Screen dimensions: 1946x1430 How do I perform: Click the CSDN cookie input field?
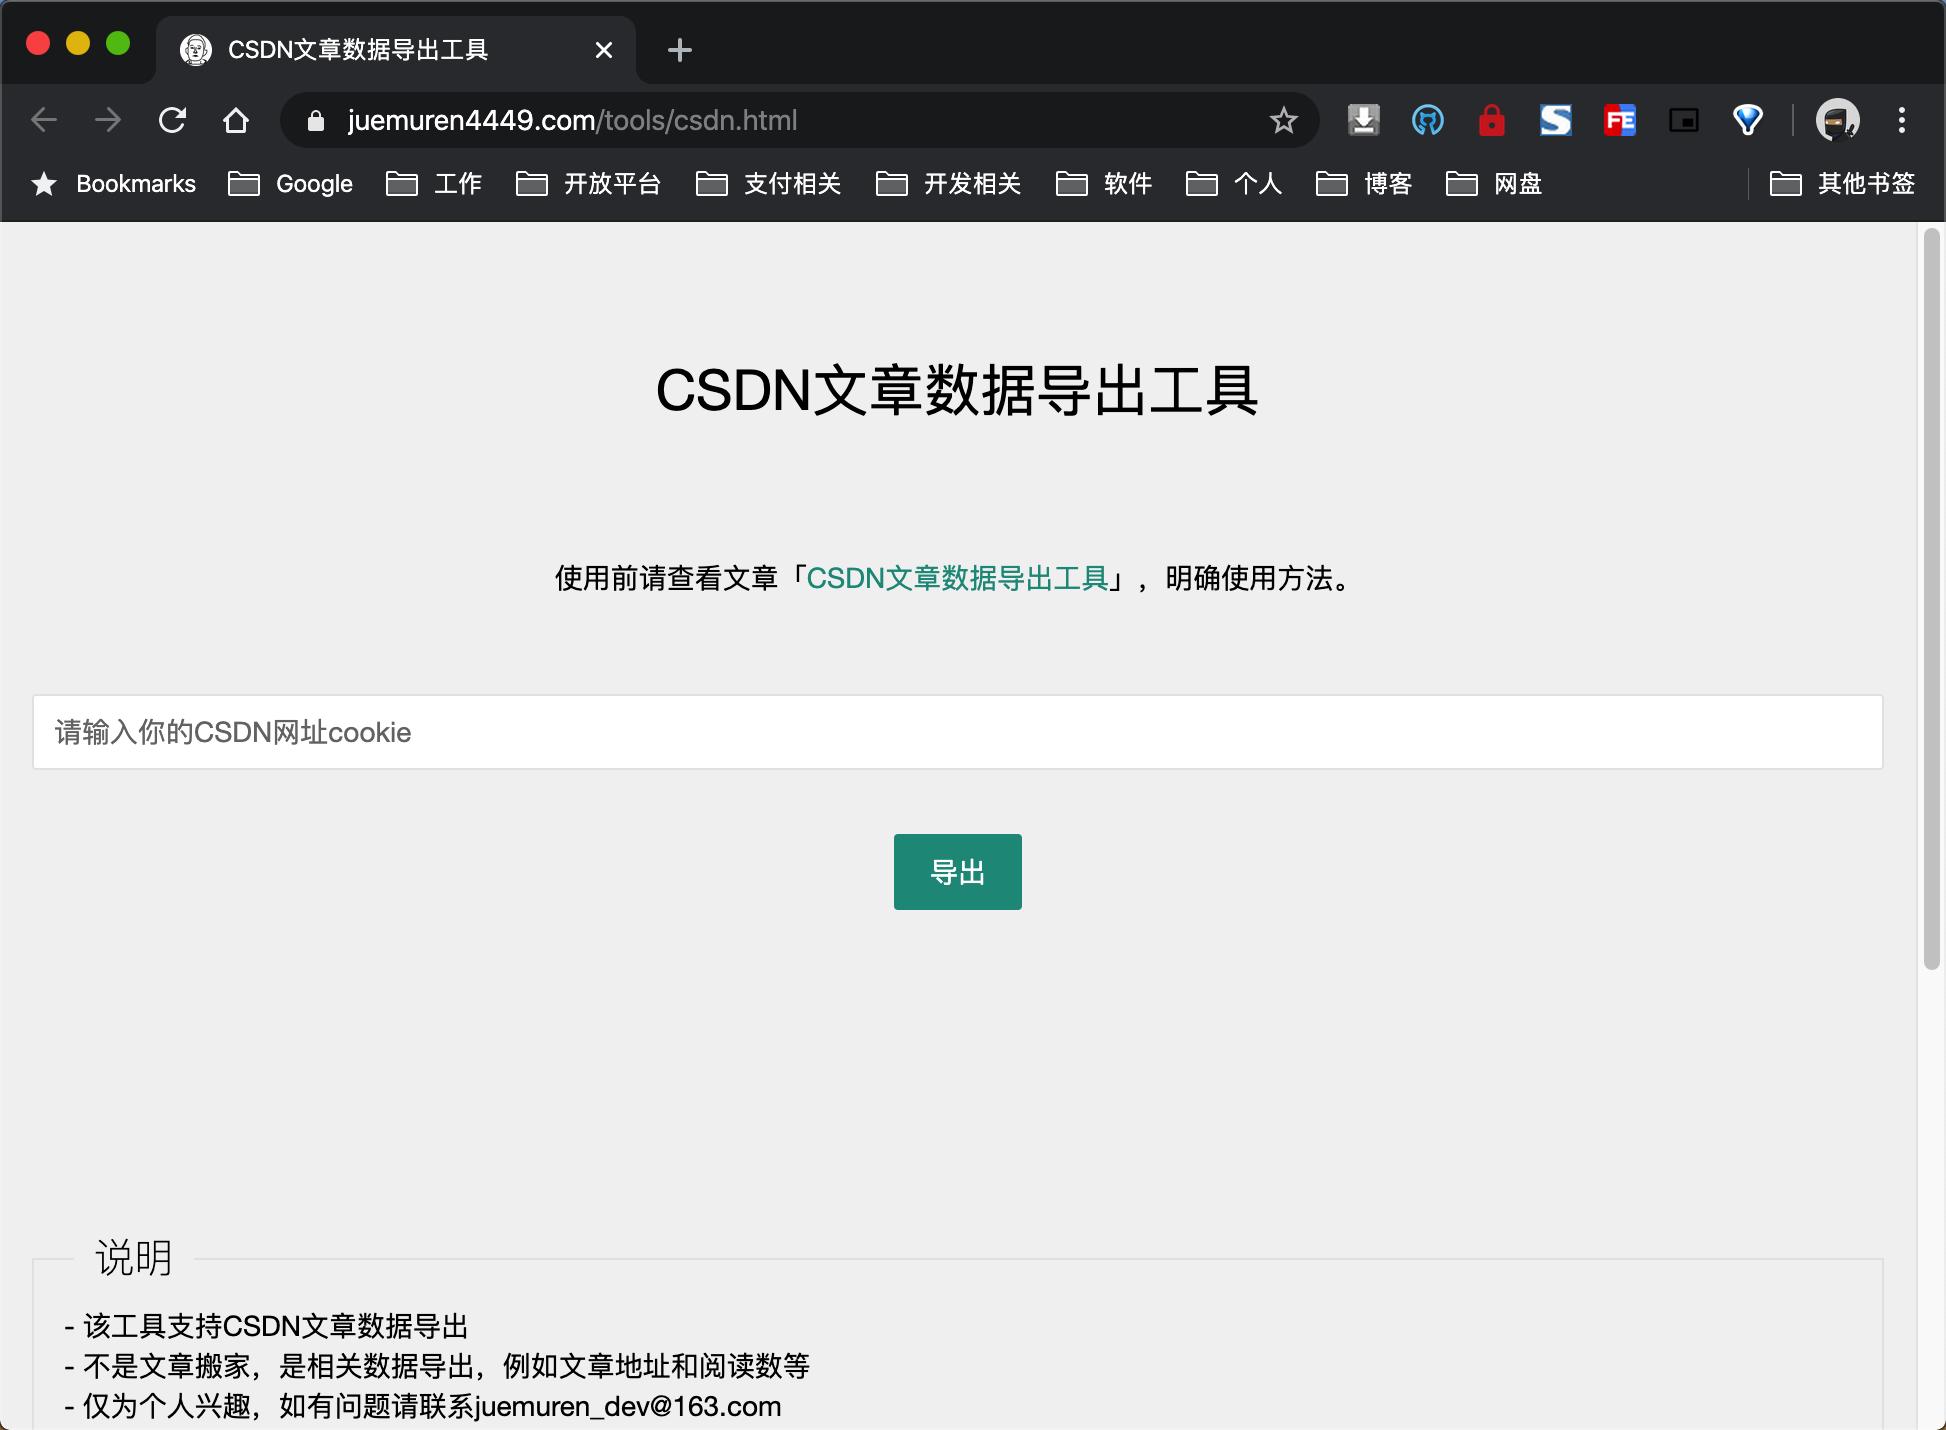957,731
